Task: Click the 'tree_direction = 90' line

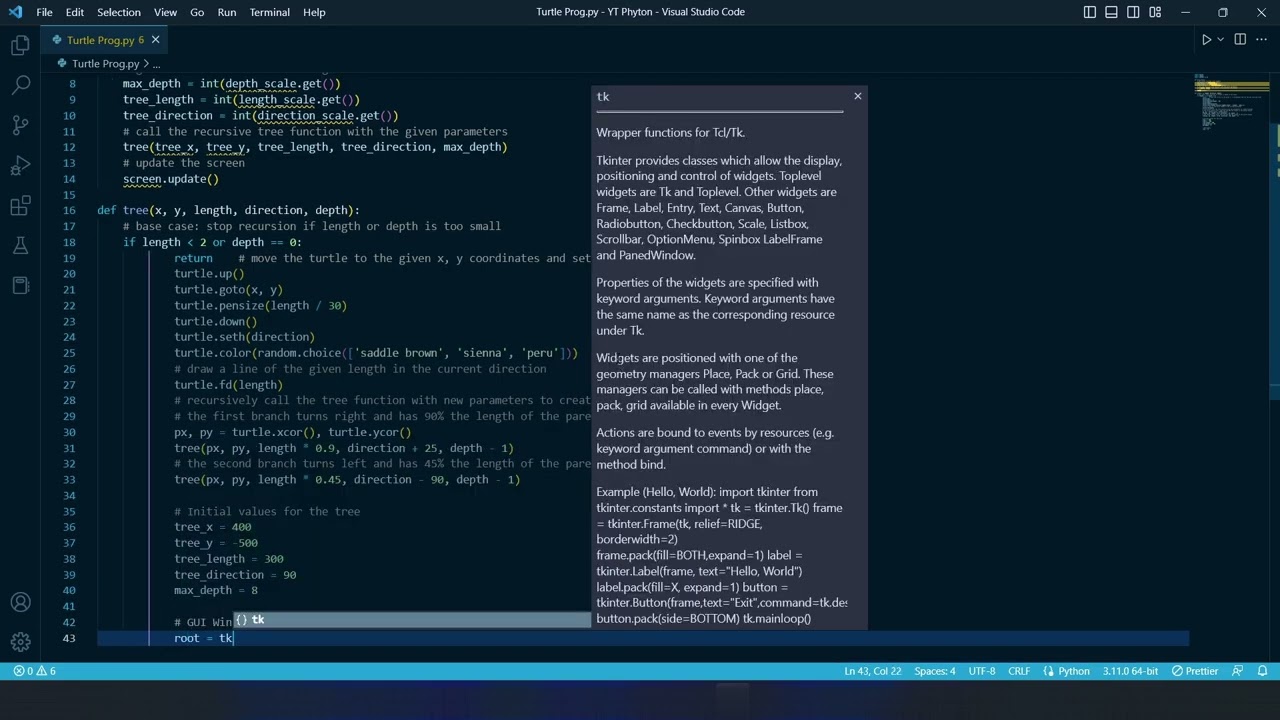Action: 235,575
